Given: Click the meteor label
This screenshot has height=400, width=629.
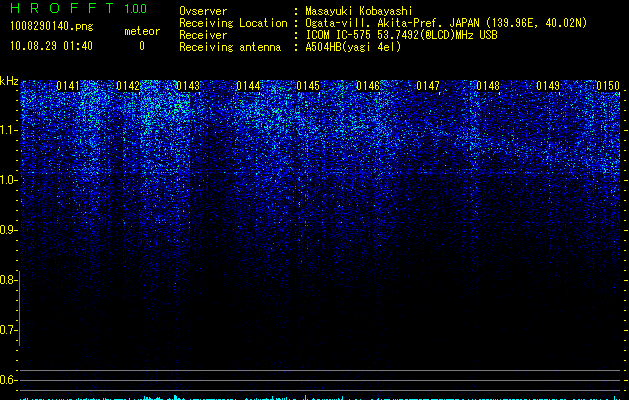Looking at the screenshot, I should pos(142,31).
